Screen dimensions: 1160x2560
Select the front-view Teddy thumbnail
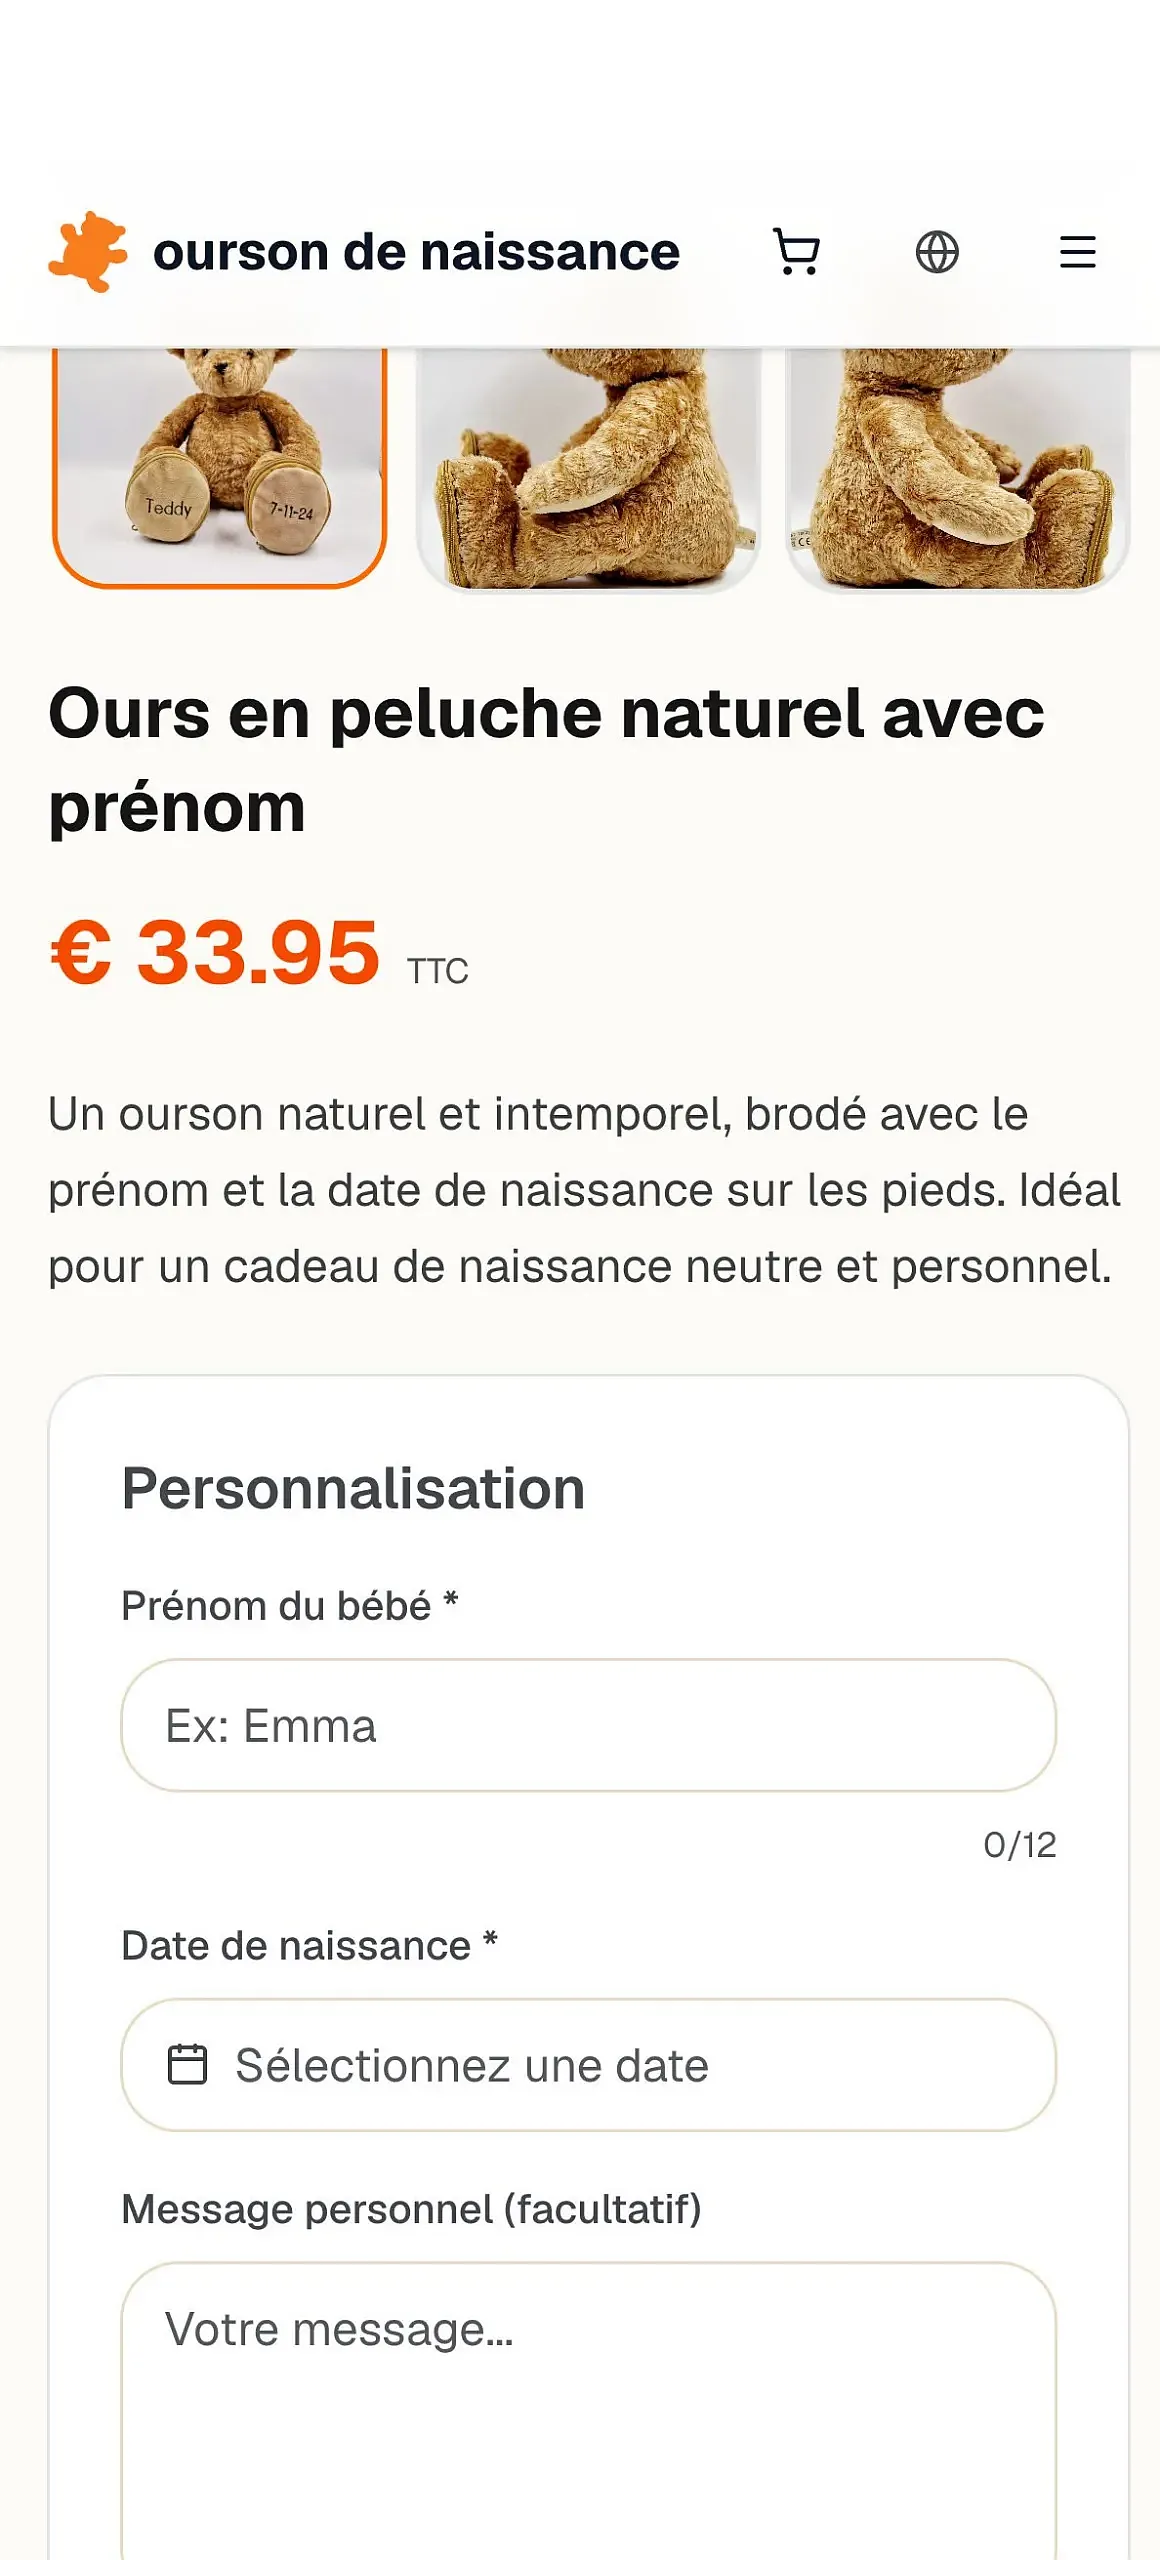(219, 466)
